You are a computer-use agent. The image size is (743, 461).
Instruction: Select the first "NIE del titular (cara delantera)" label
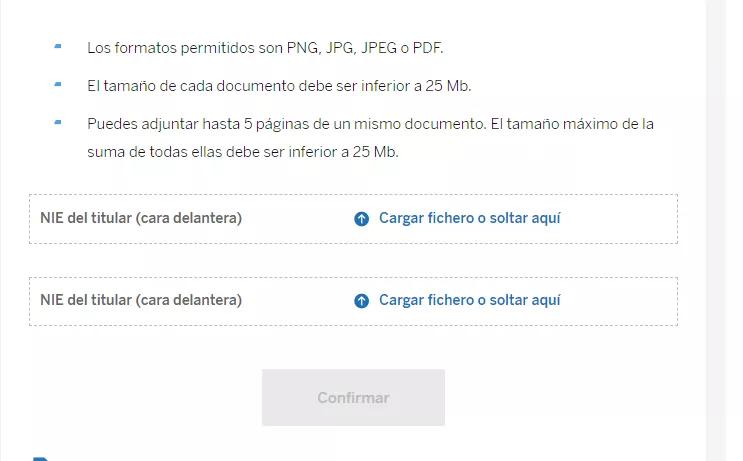click(141, 218)
